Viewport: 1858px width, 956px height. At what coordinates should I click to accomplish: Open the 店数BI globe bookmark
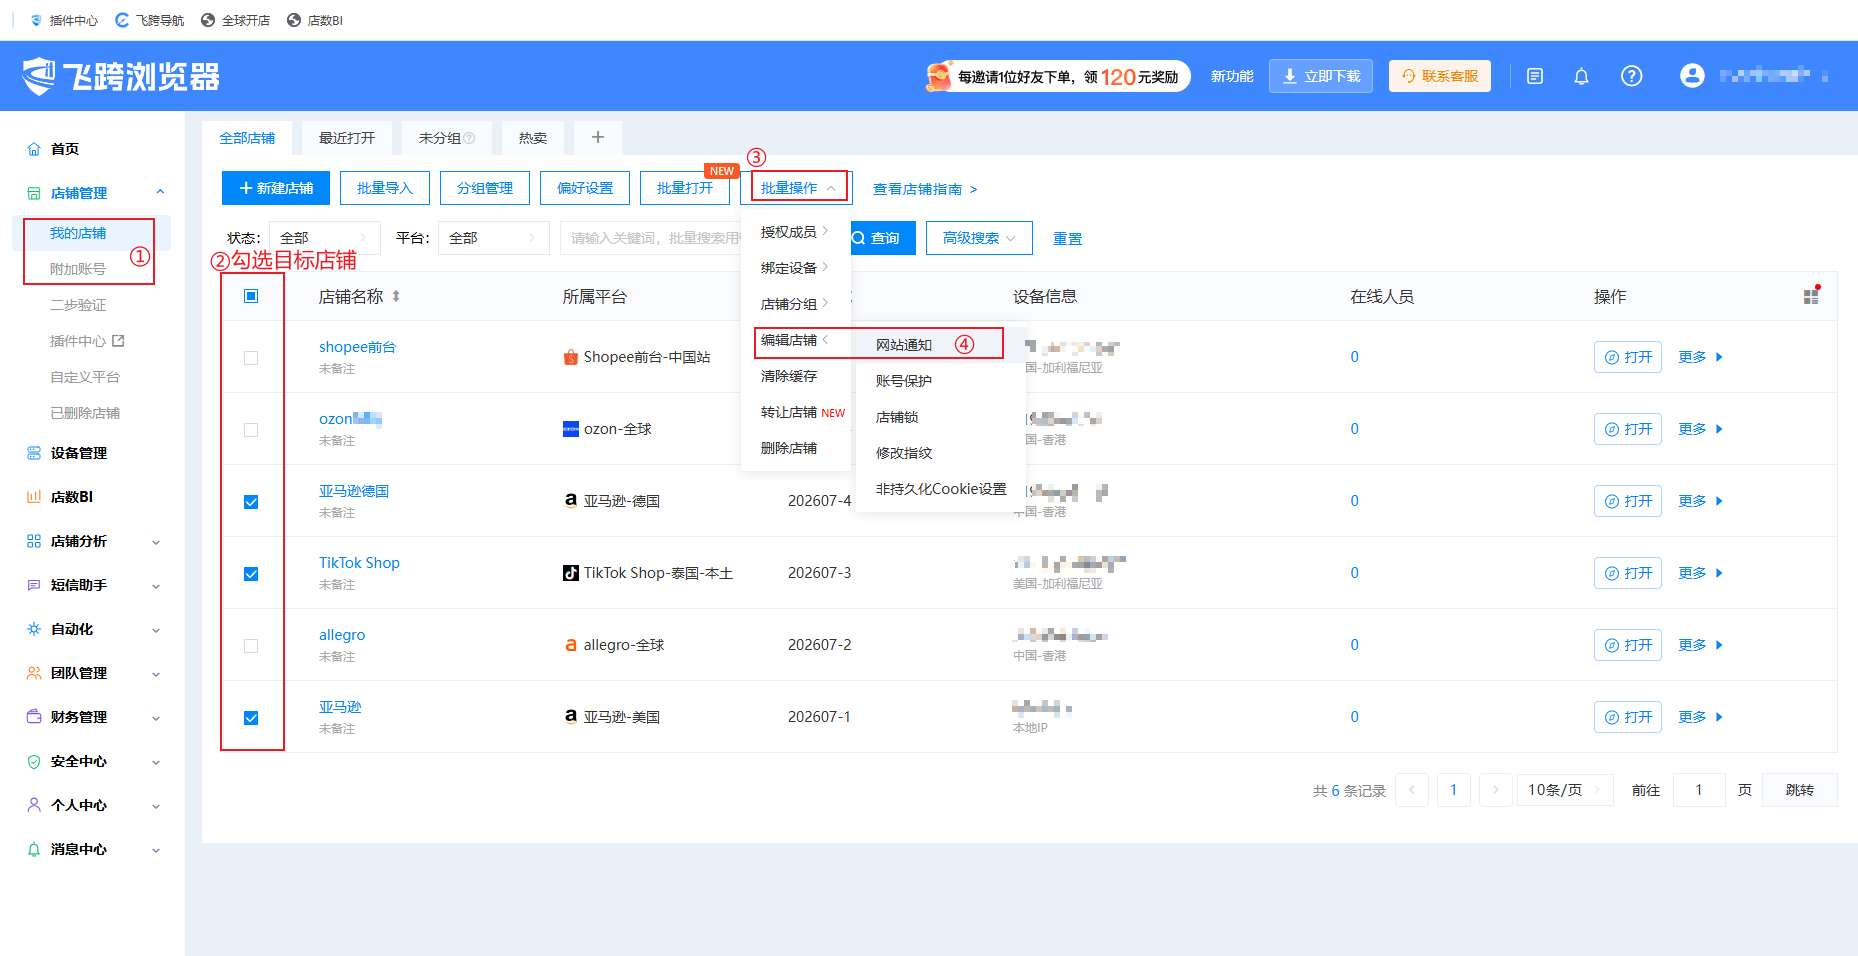pos(294,20)
